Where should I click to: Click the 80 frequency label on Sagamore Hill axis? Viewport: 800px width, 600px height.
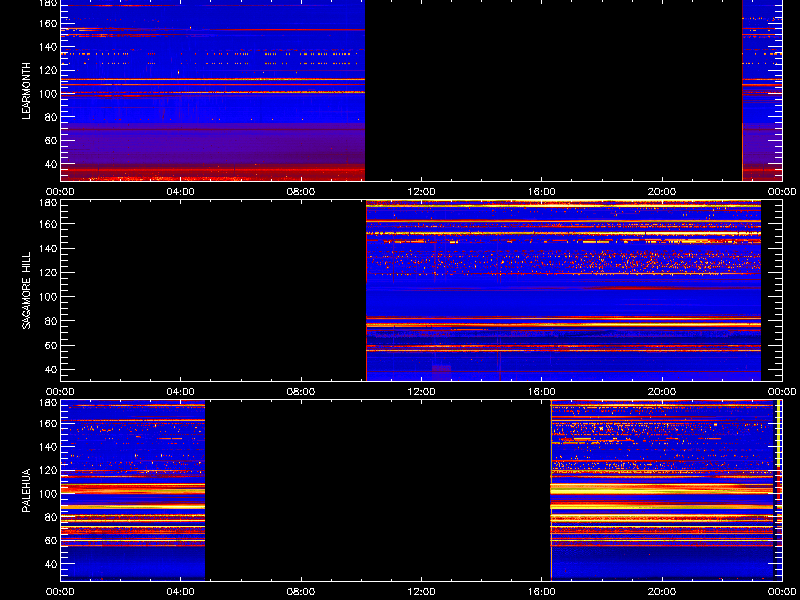[x=53, y=321]
